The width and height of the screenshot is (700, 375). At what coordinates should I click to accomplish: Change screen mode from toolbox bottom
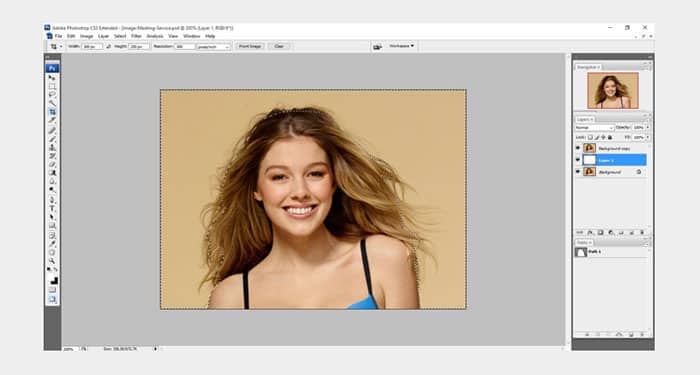tap(52, 300)
